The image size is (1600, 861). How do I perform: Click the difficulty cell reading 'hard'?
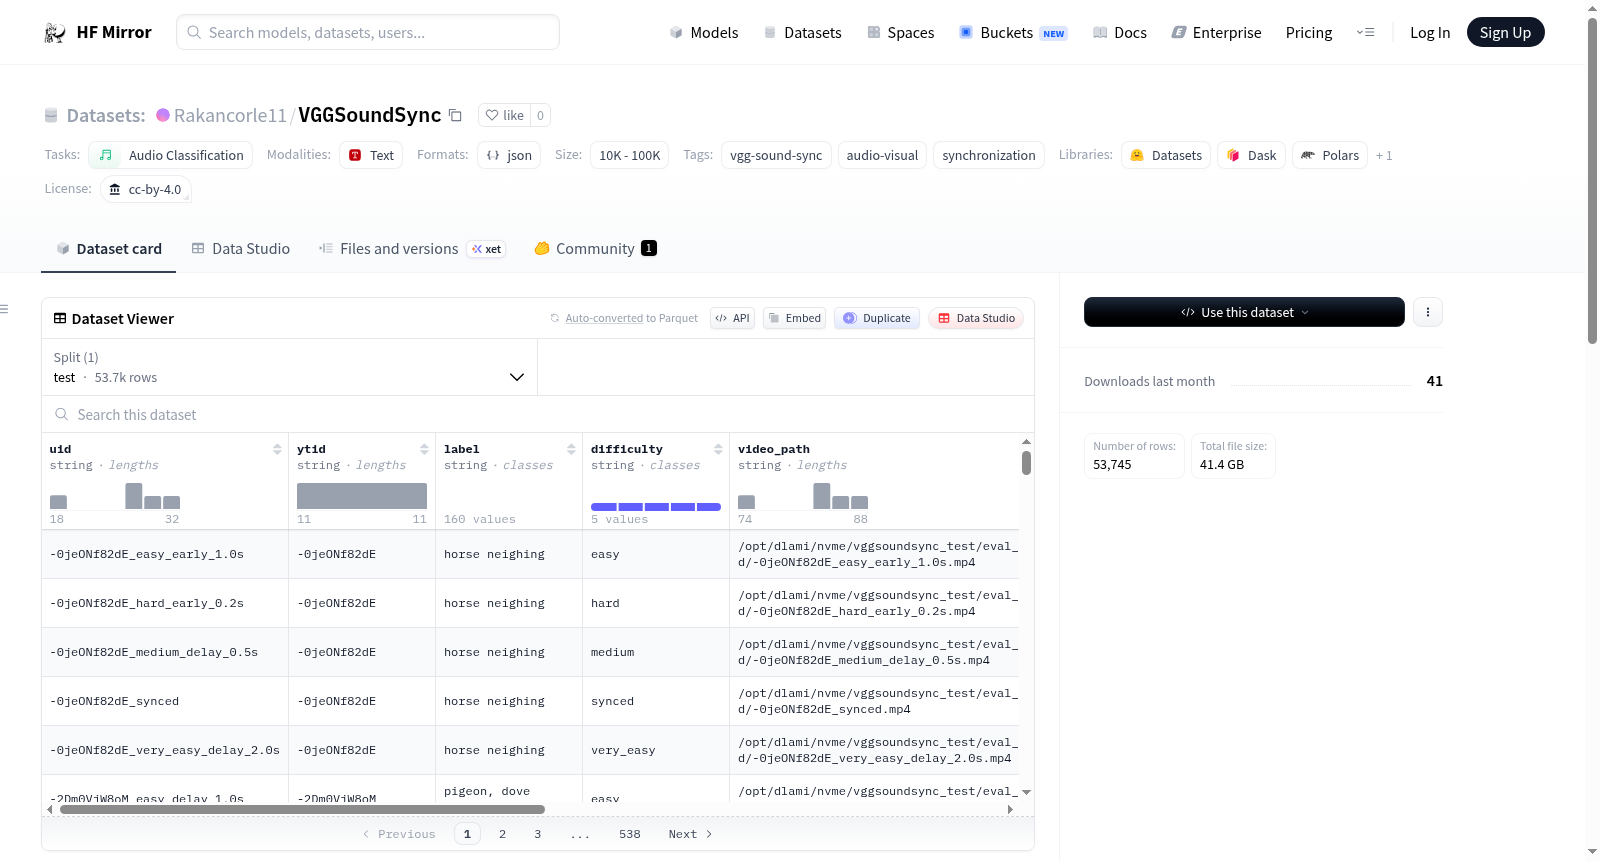pyautogui.click(x=656, y=603)
